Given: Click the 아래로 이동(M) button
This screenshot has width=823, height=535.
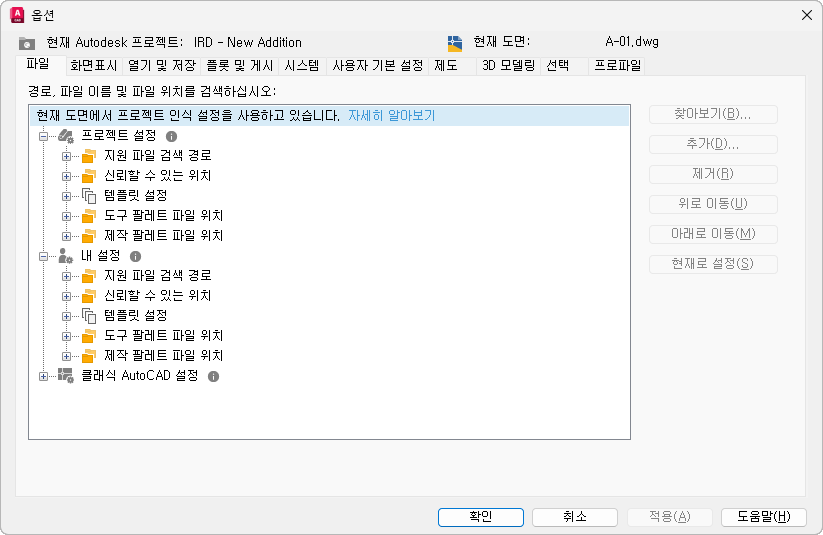Looking at the screenshot, I should tap(713, 234).
